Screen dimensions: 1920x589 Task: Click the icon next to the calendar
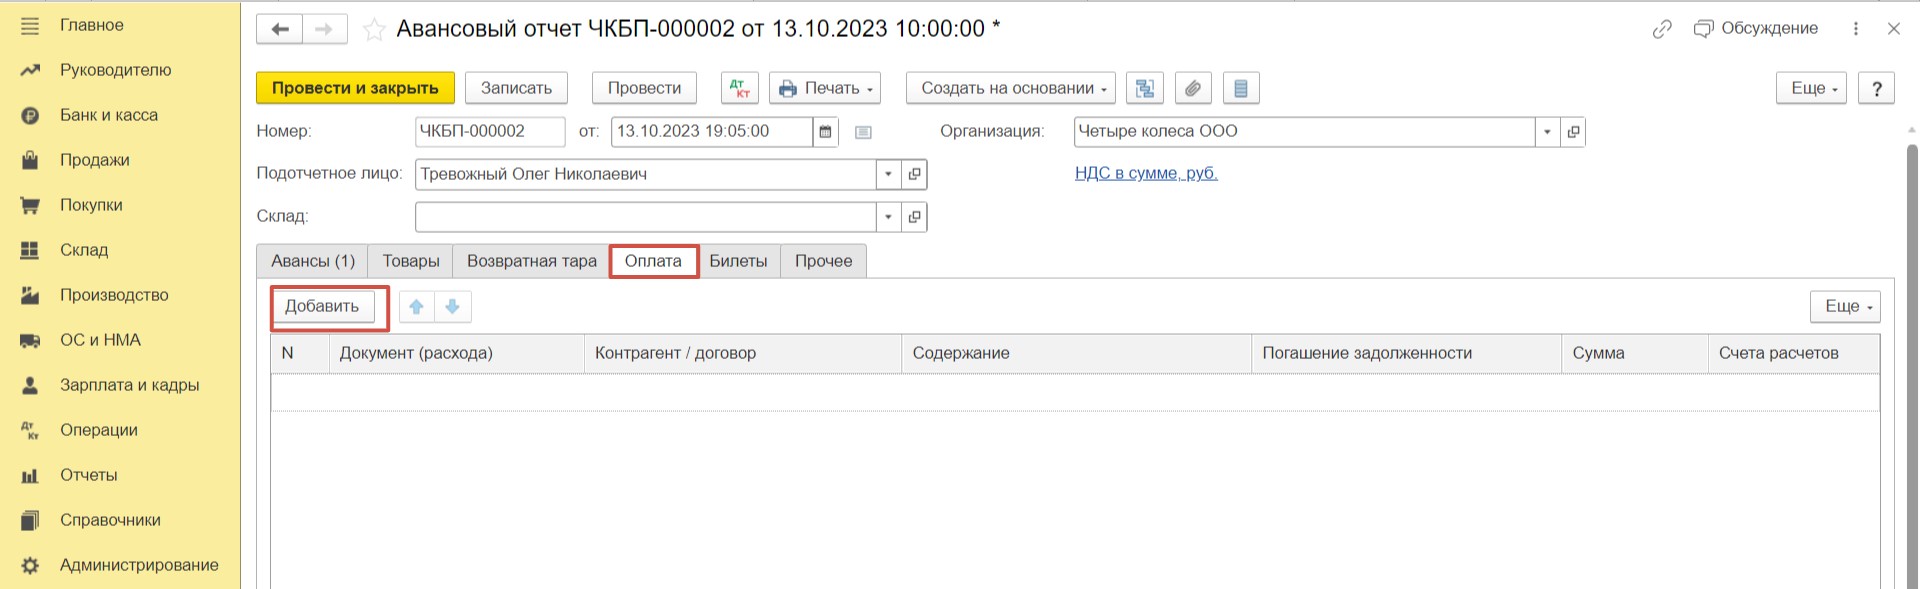pos(864,132)
